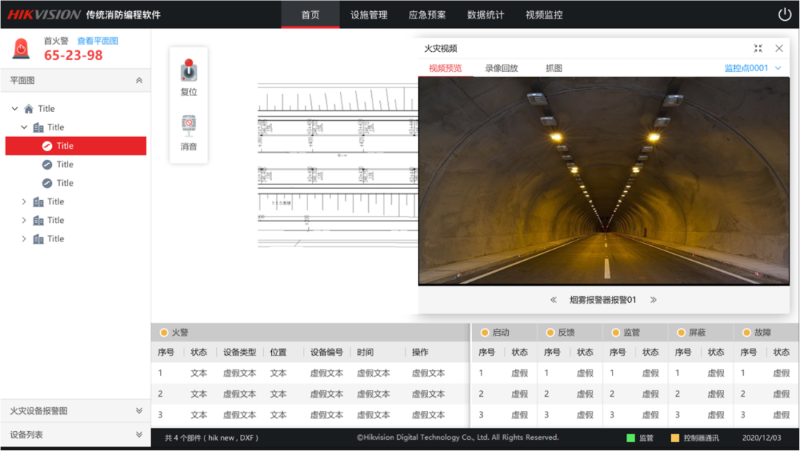Switch to 抓图 snapshot tab
Screen dimensions: 800x451
pyautogui.click(x=554, y=68)
